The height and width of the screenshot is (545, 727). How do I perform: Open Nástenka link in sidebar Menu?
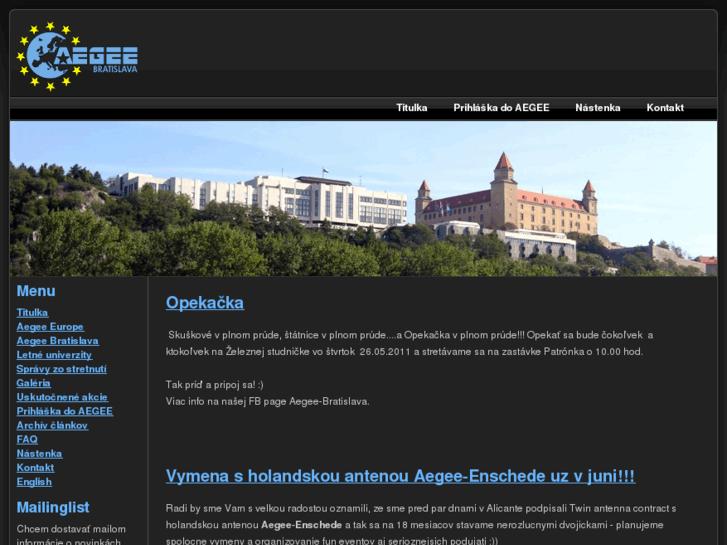pos(39,454)
